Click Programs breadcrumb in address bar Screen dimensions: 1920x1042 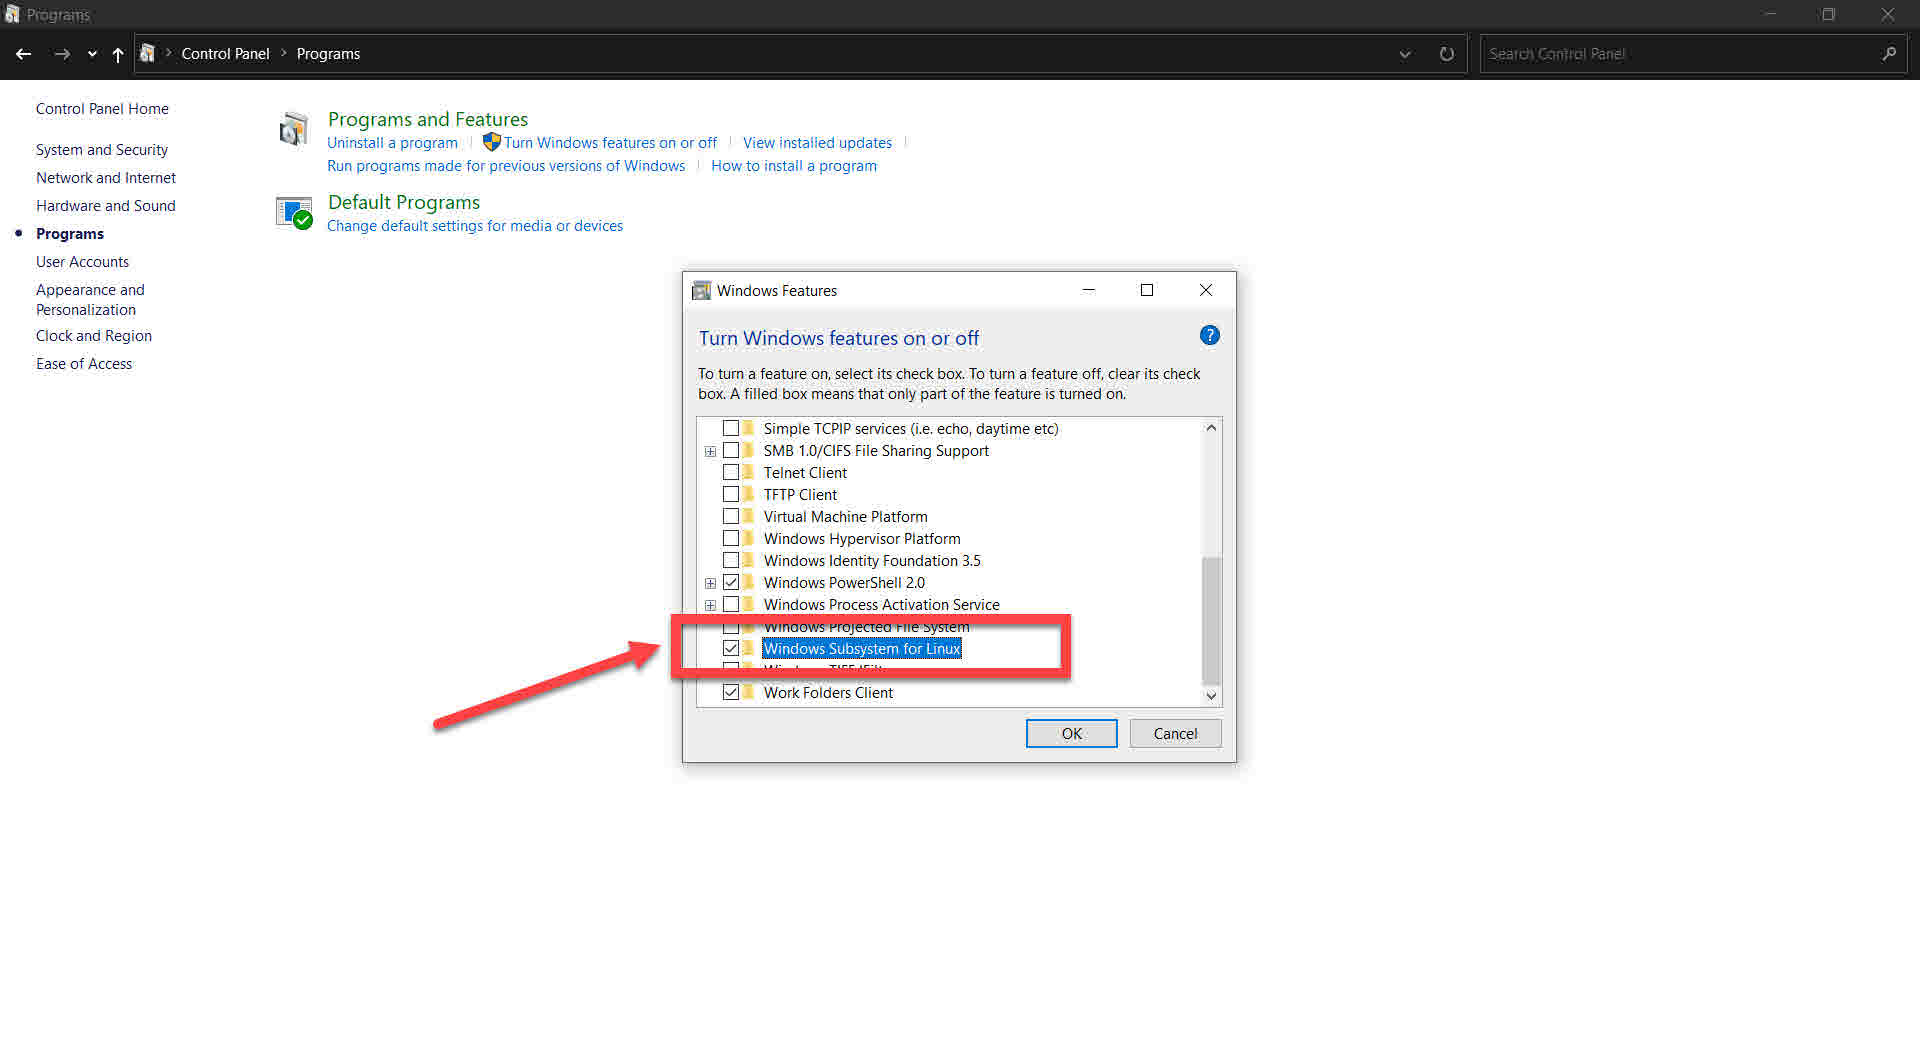(328, 54)
